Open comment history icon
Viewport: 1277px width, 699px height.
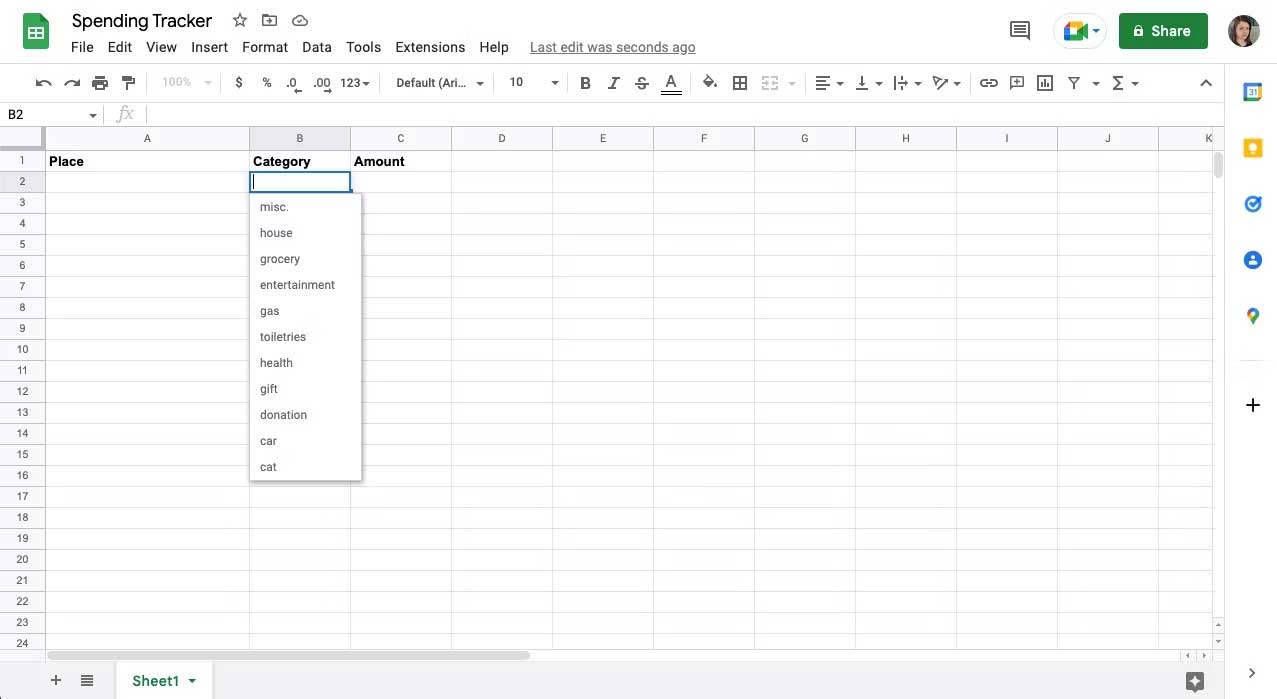point(1020,31)
